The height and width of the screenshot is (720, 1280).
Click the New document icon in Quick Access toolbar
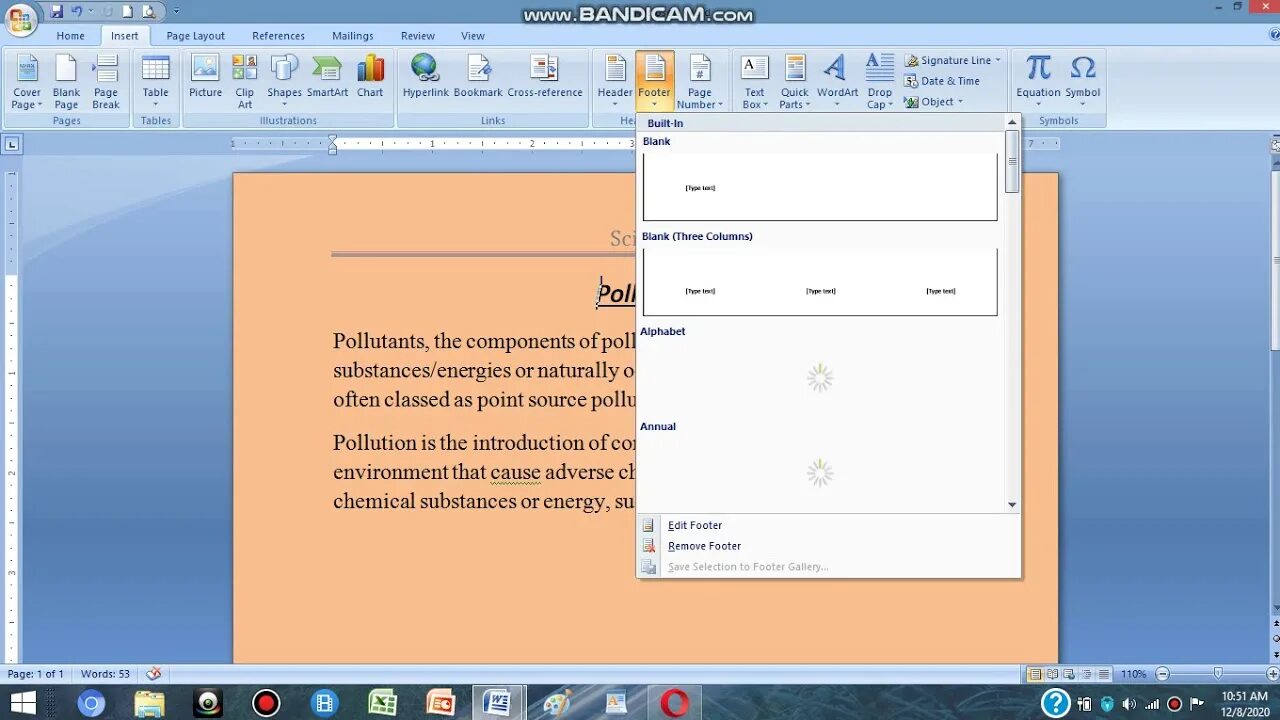[127, 11]
